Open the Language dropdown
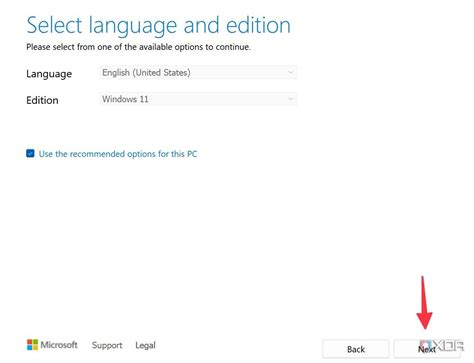Viewport: 474px width, 363px height. coord(198,72)
